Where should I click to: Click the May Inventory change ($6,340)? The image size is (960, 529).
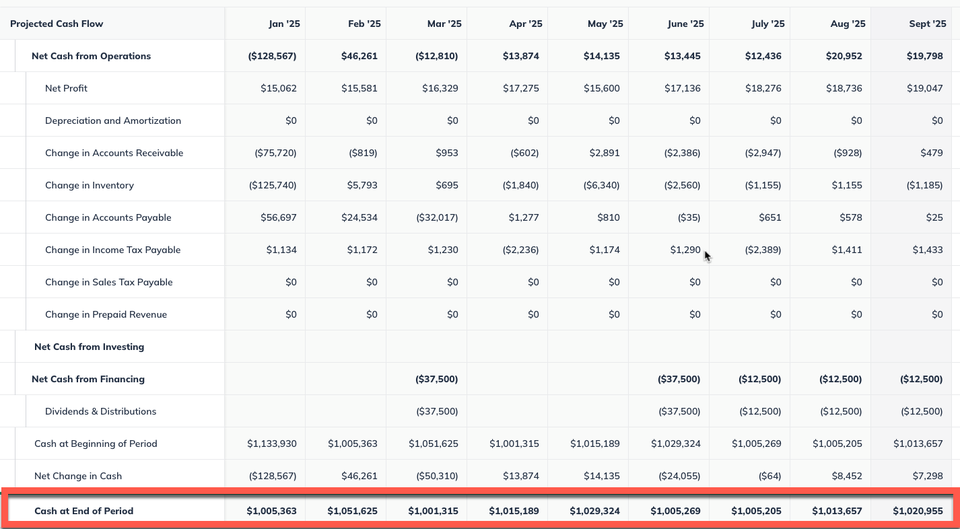(601, 186)
